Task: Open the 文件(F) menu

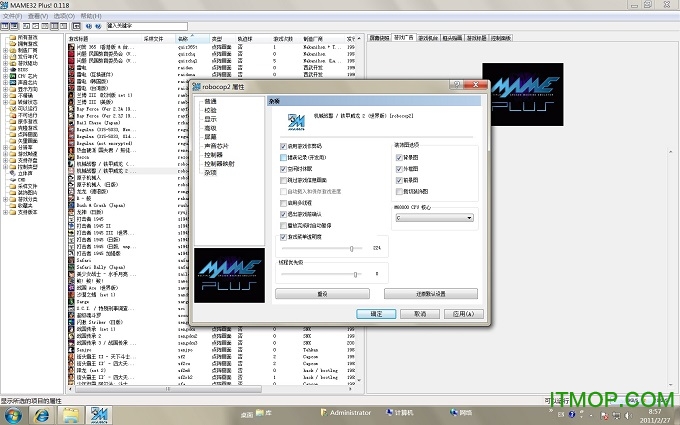Action: (x=12, y=16)
